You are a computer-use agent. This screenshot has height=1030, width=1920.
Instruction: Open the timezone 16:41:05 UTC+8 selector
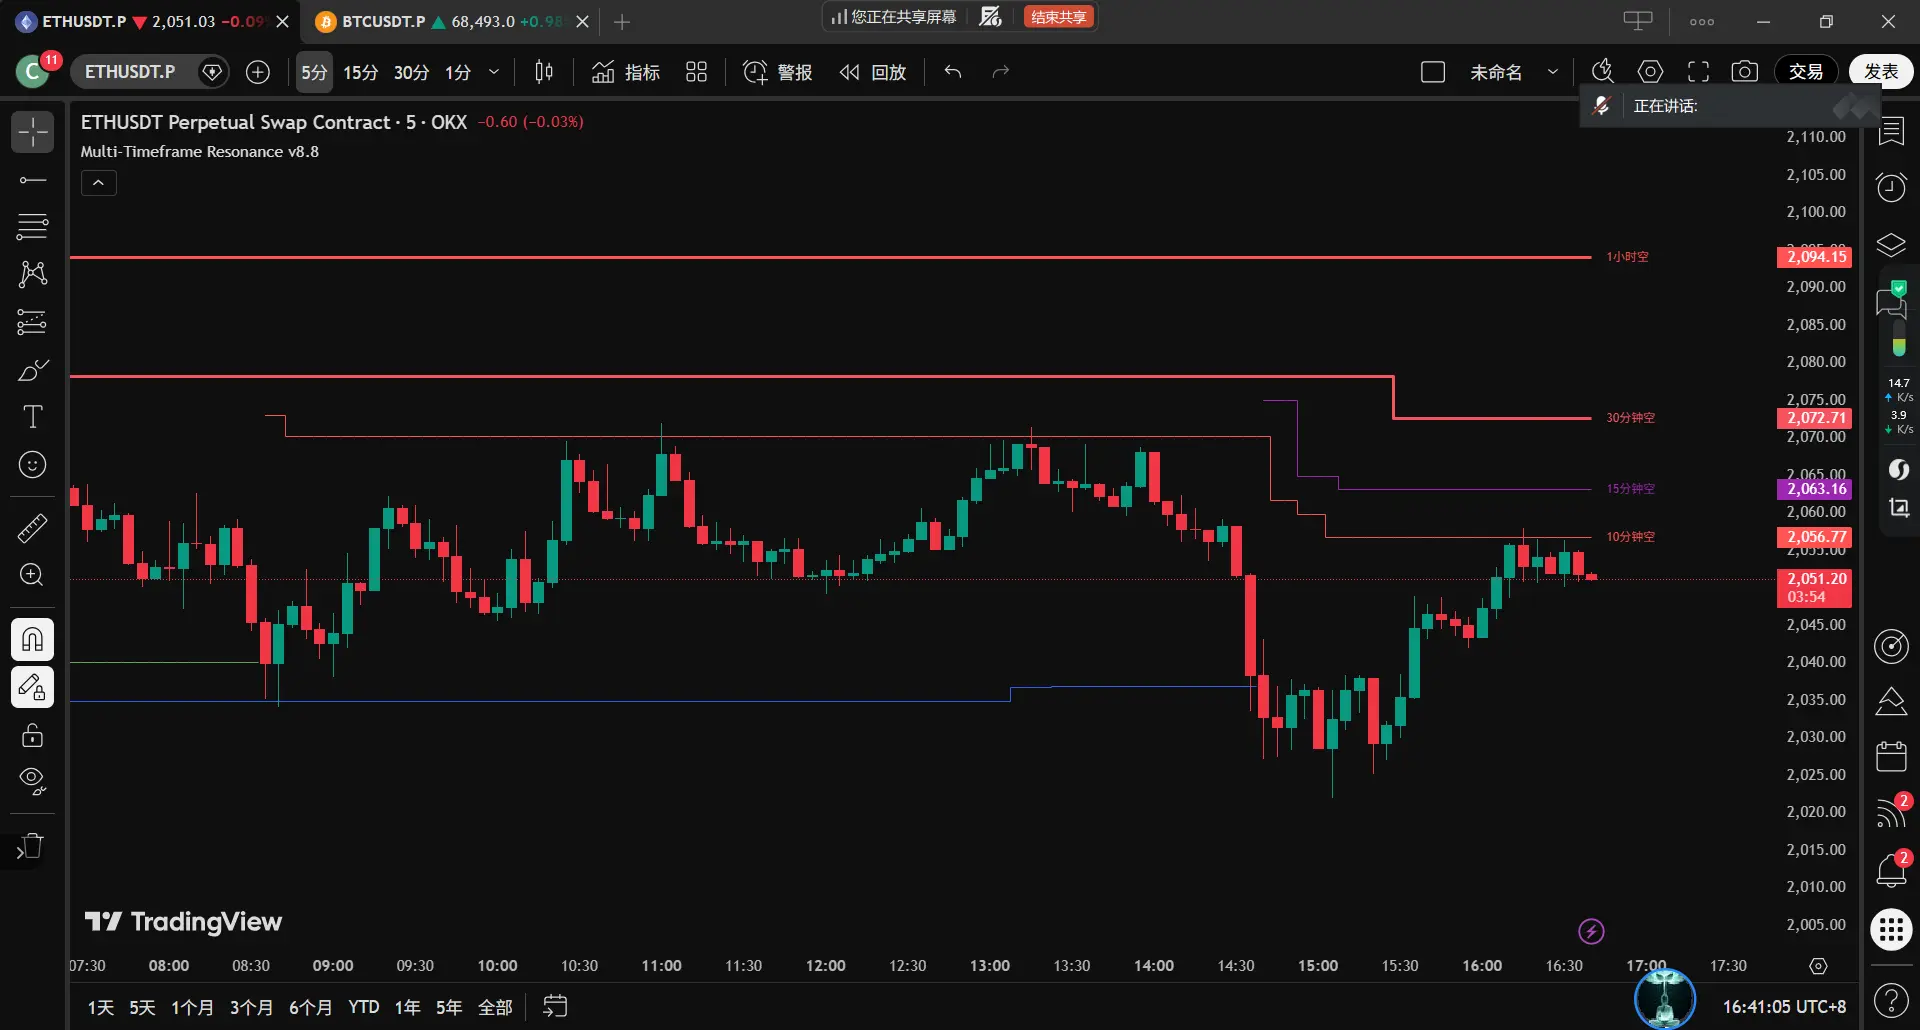click(1784, 1007)
